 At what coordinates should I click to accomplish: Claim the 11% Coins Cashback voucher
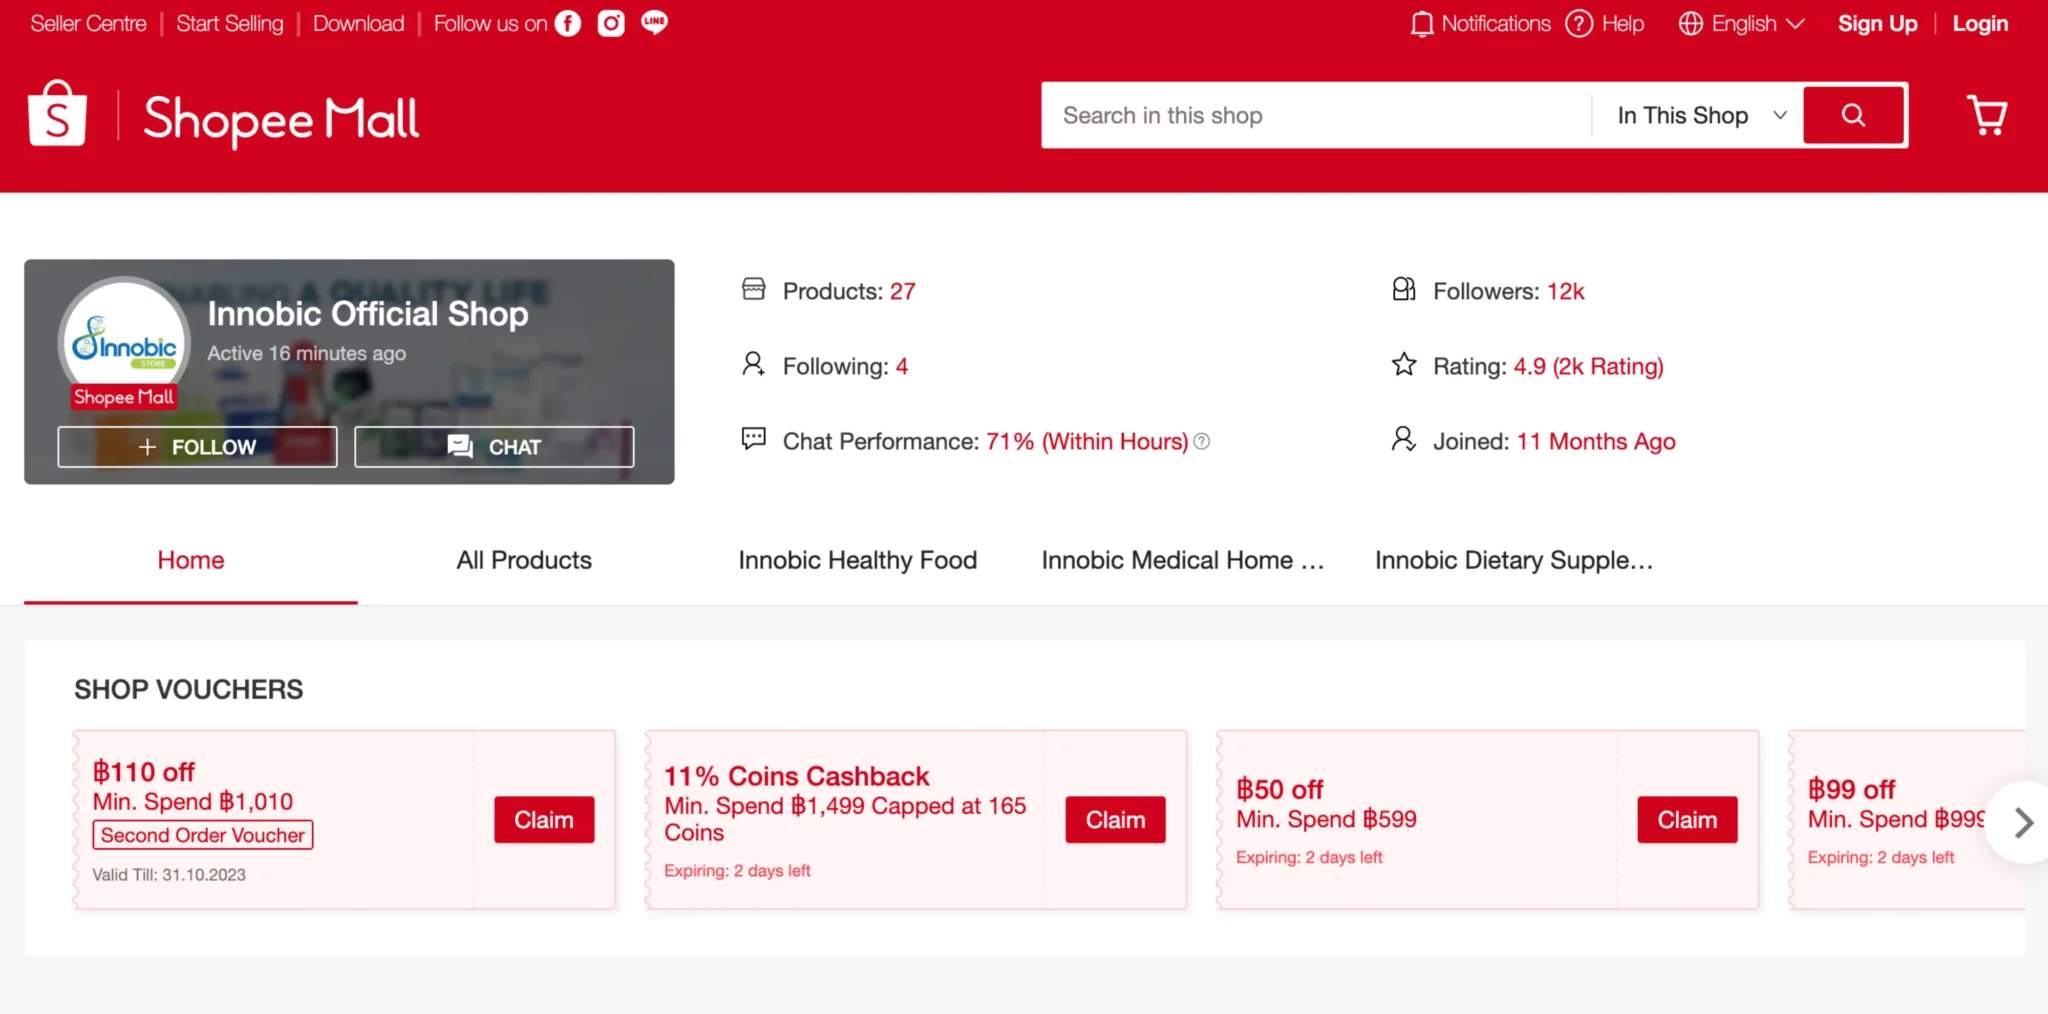coord(1115,820)
